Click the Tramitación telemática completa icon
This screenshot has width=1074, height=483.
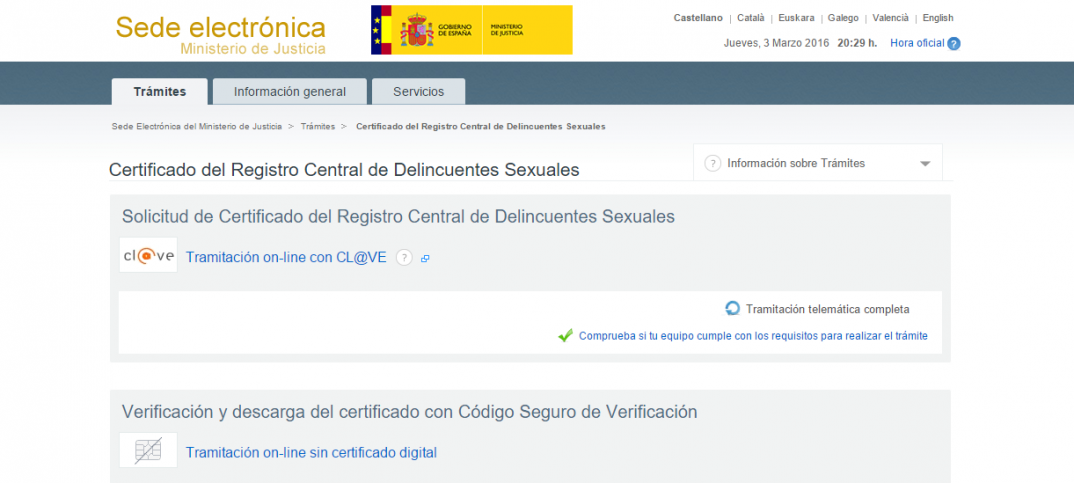coord(733,309)
